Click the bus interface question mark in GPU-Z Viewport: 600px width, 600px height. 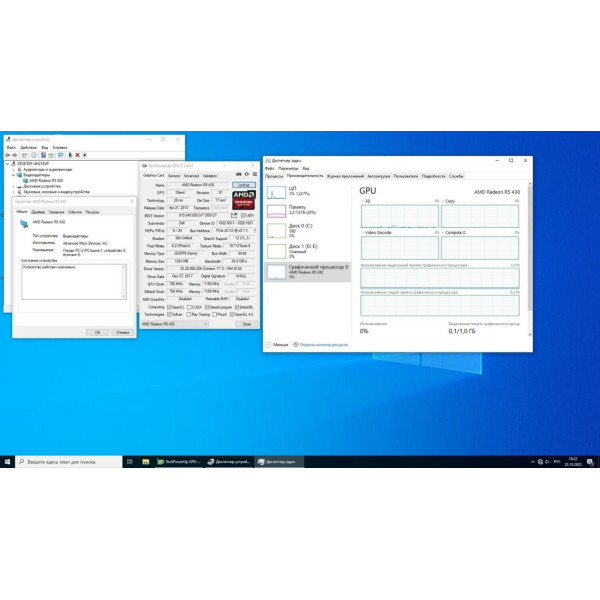255,231
